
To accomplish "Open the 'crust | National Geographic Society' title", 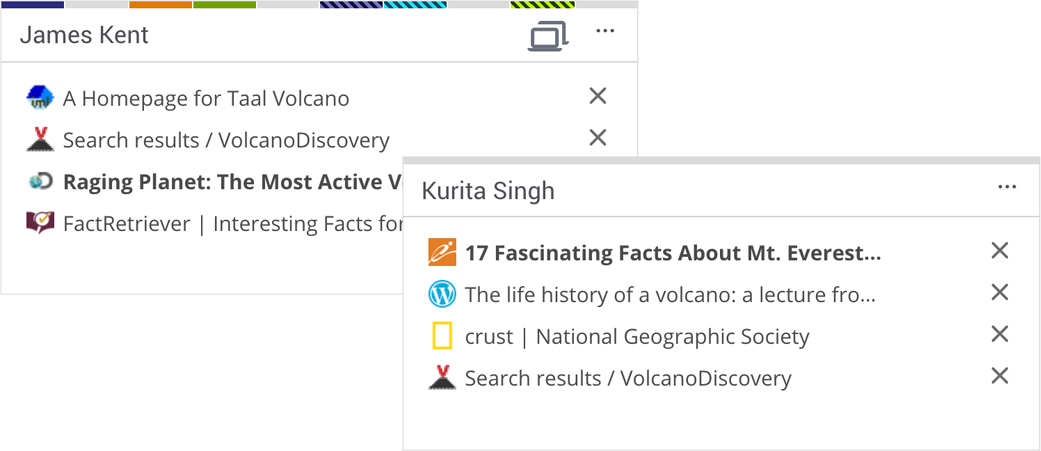I will [x=637, y=337].
